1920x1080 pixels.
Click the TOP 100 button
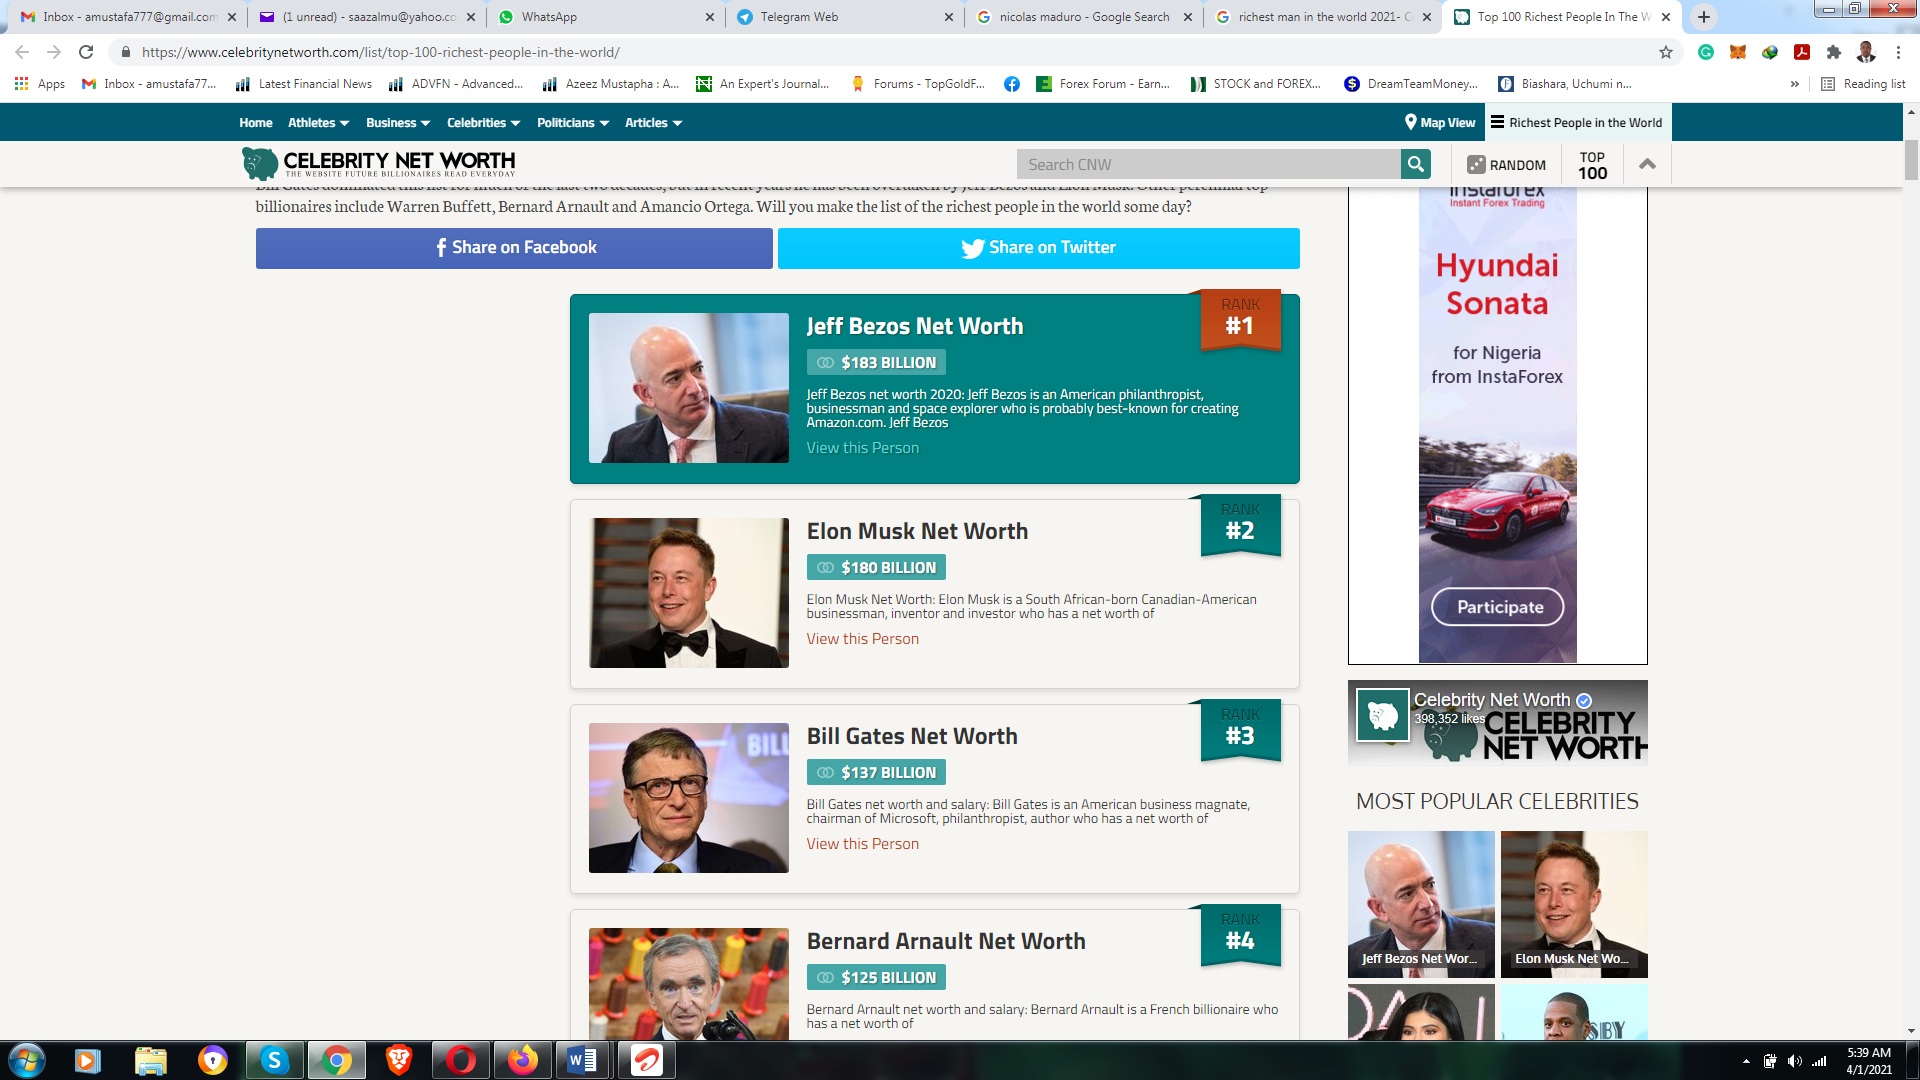click(x=1592, y=165)
